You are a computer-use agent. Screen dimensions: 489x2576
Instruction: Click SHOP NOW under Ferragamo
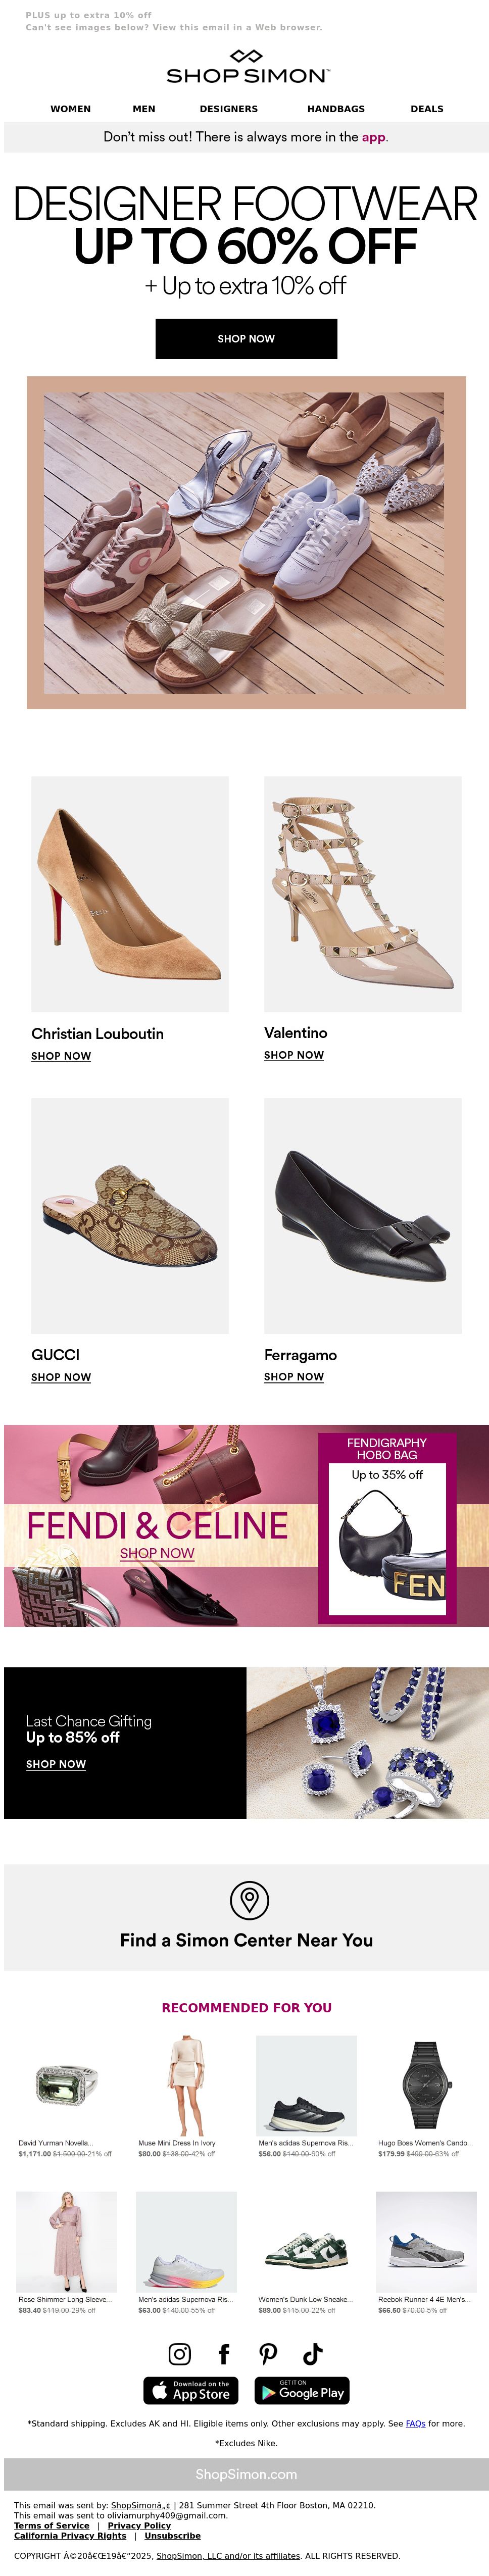tap(294, 1377)
